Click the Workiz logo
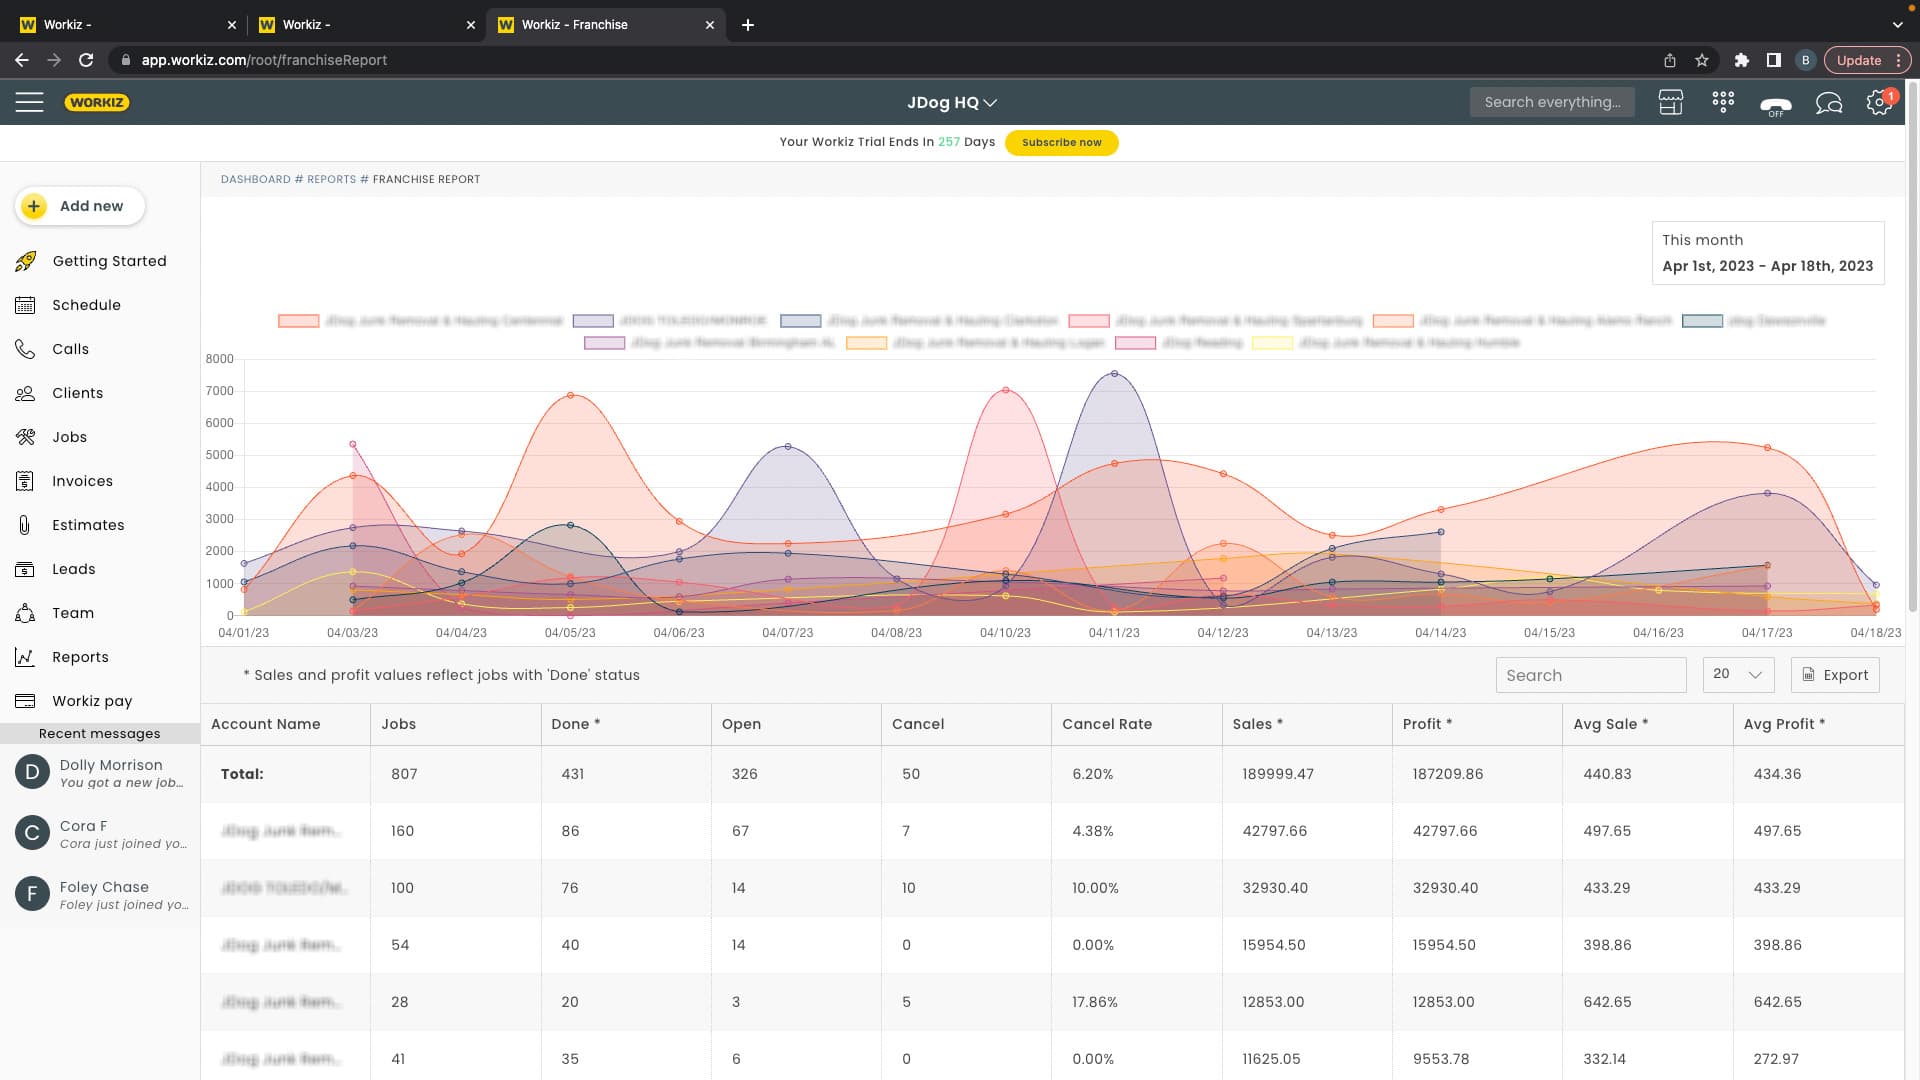The width and height of the screenshot is (1920, 1080). pos(97,102)
